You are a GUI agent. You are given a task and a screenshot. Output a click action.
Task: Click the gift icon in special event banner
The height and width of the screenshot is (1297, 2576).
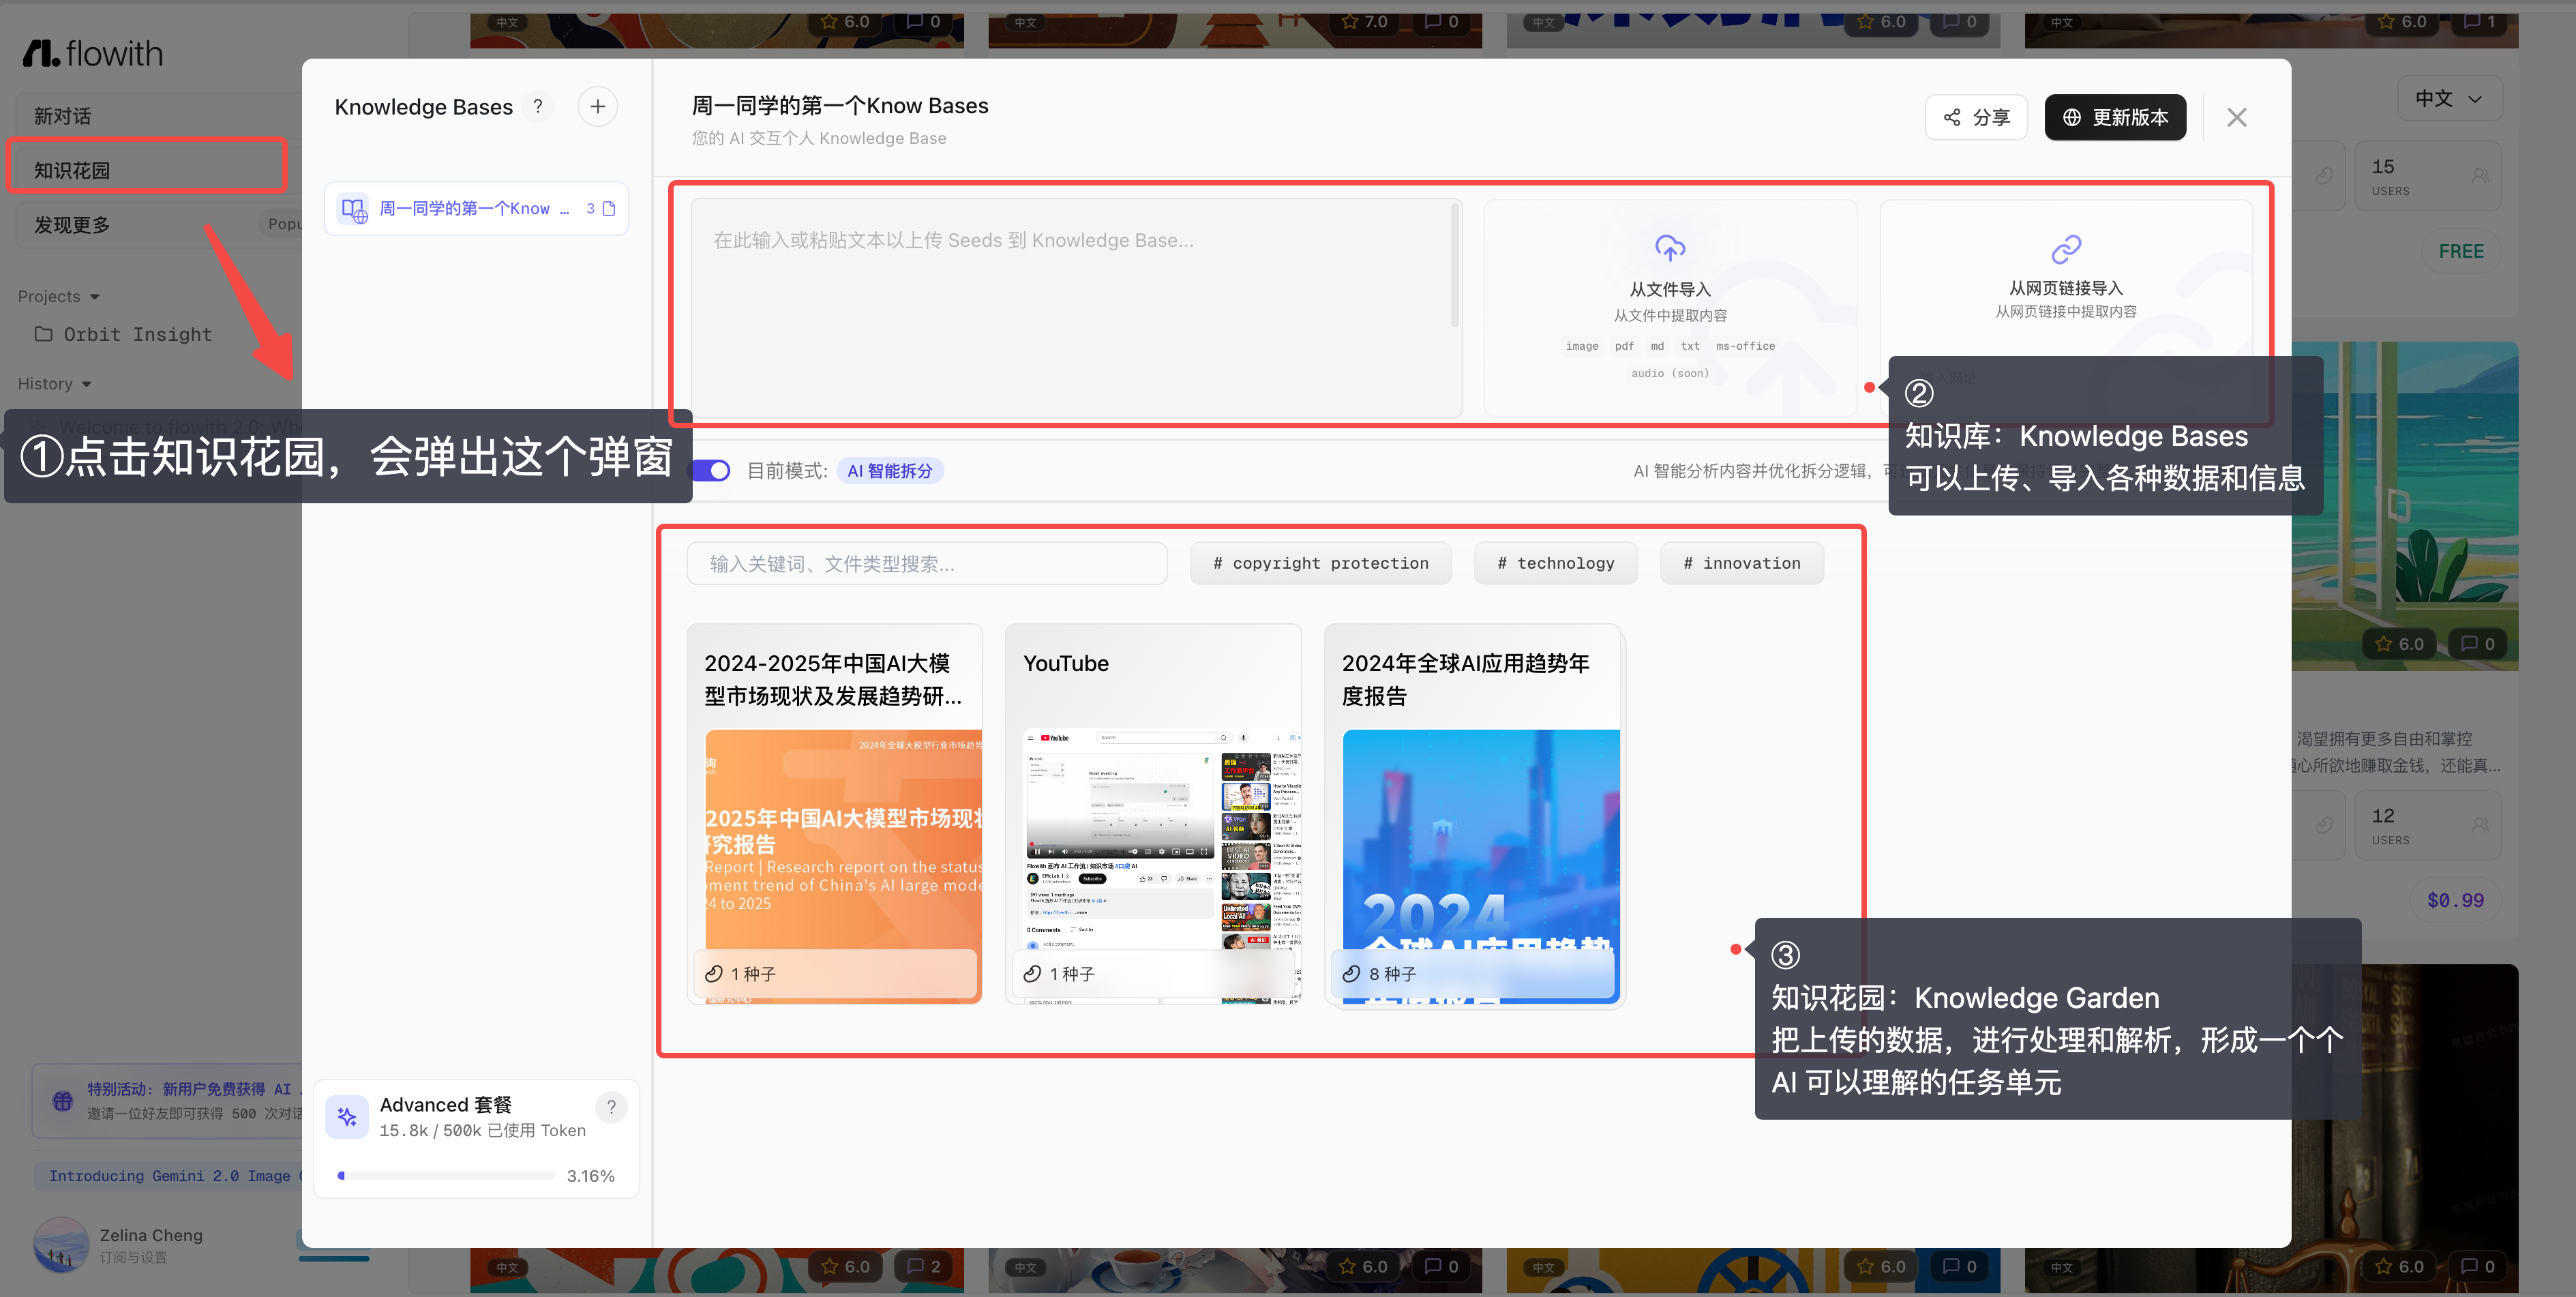(63, 1100)
